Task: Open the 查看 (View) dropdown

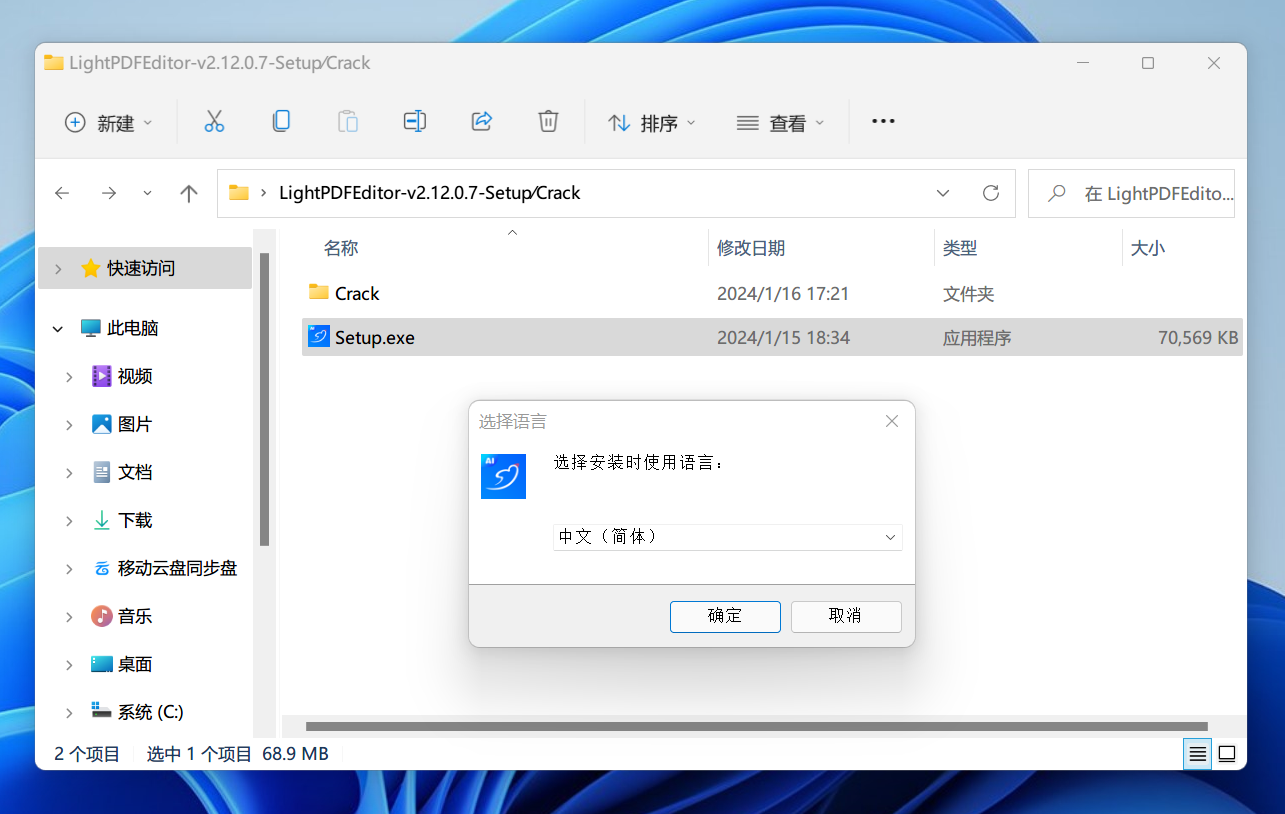Action: click(x=780, y=123)
